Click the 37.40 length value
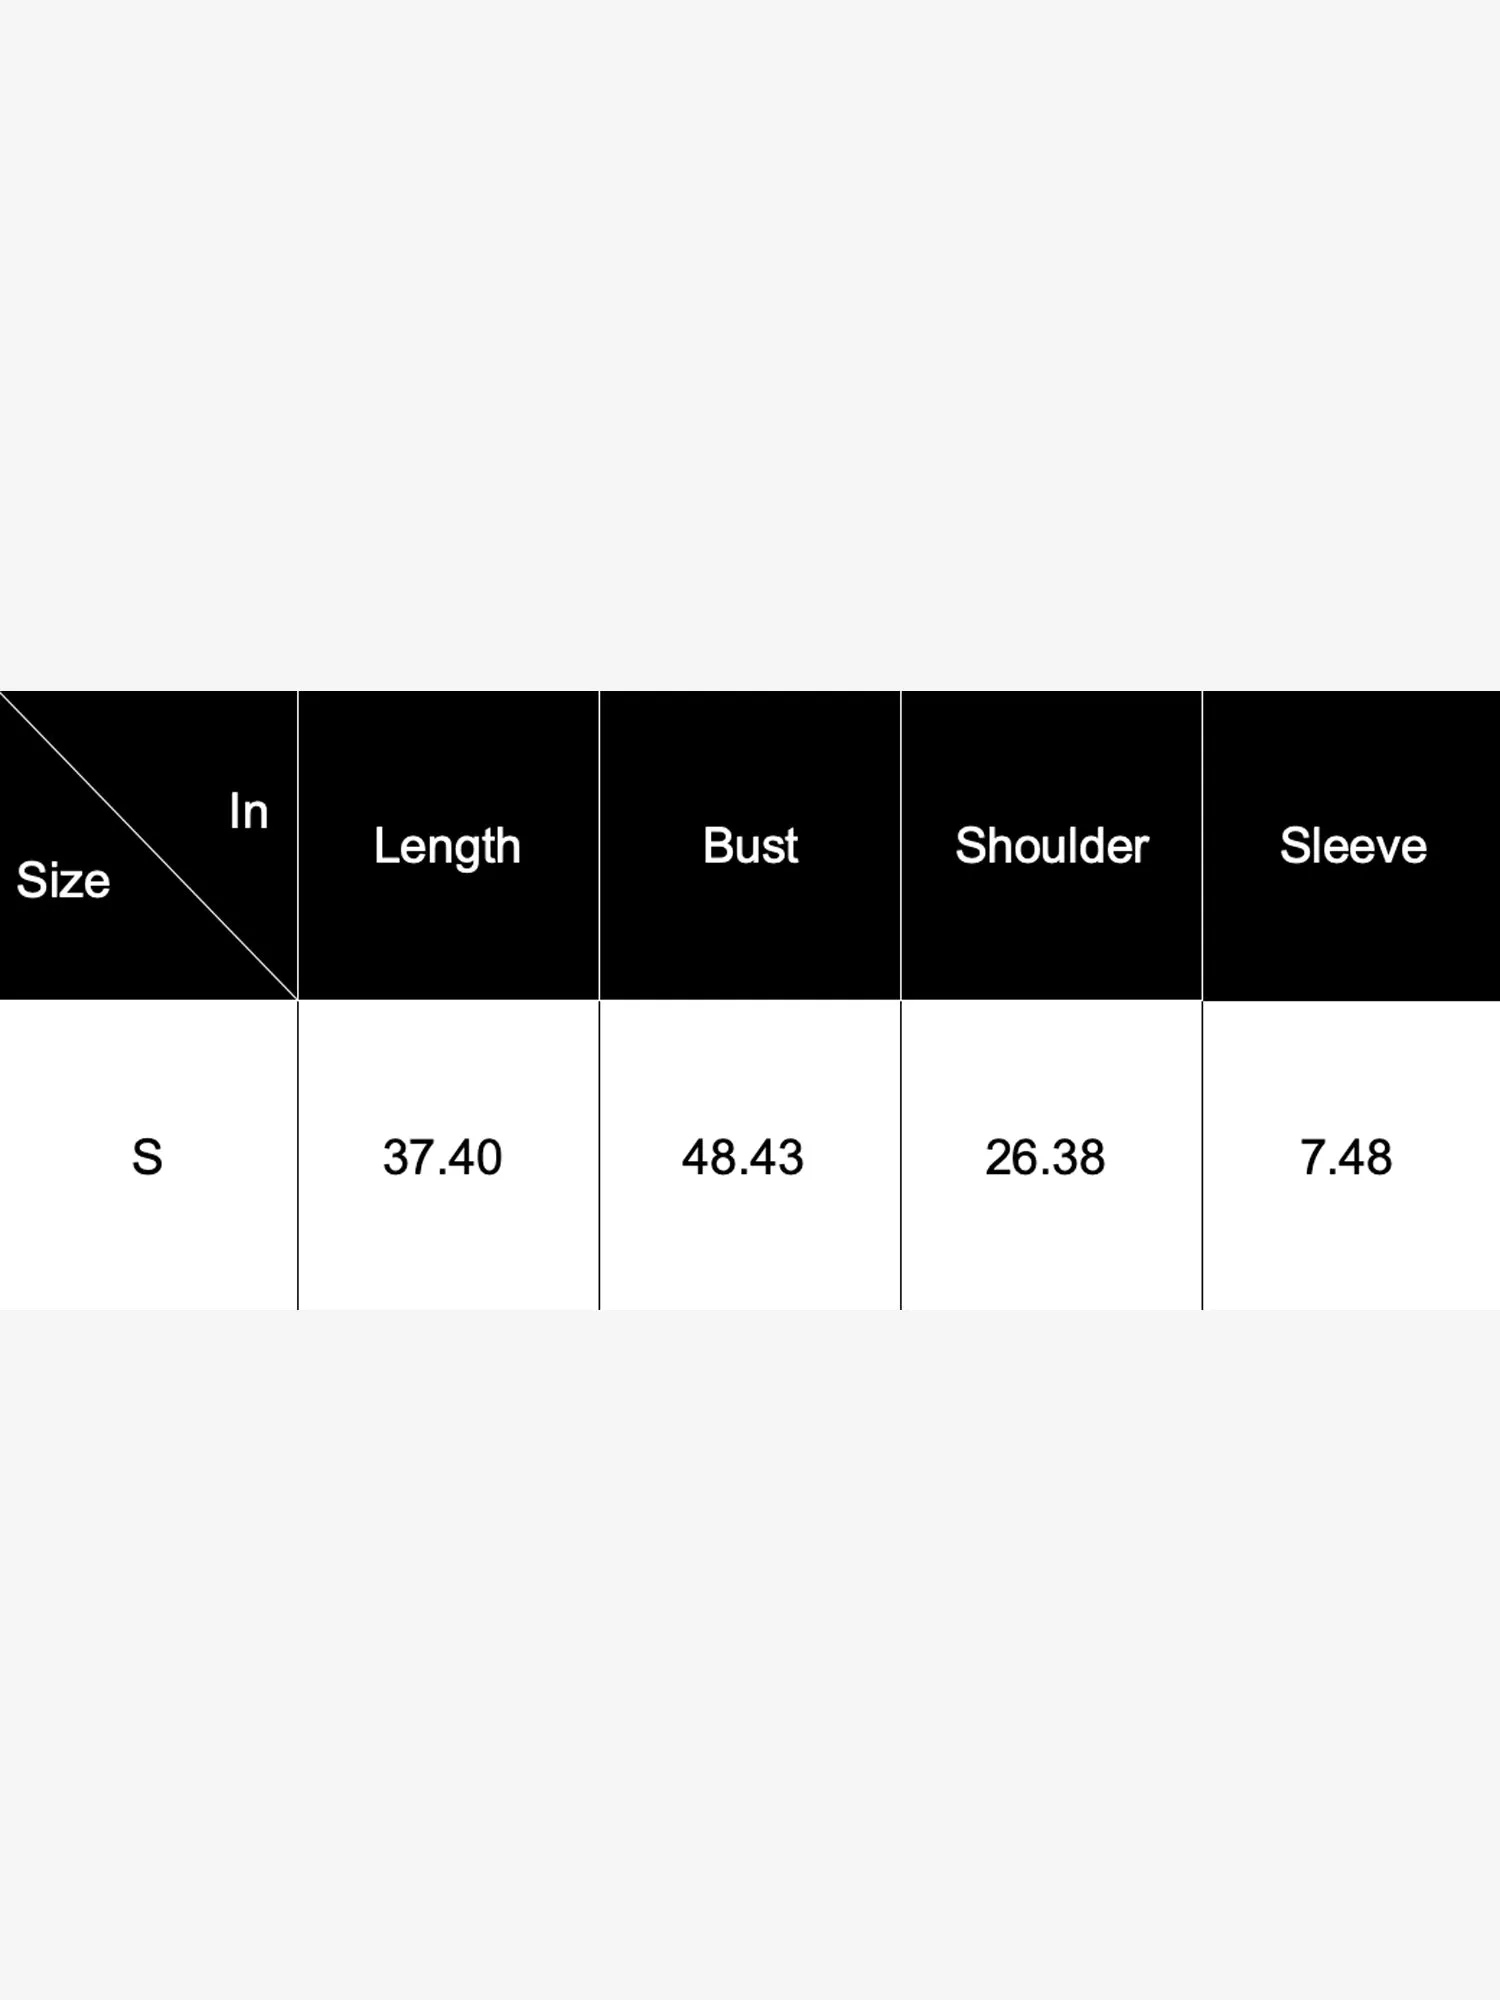 coord(442,1157)
